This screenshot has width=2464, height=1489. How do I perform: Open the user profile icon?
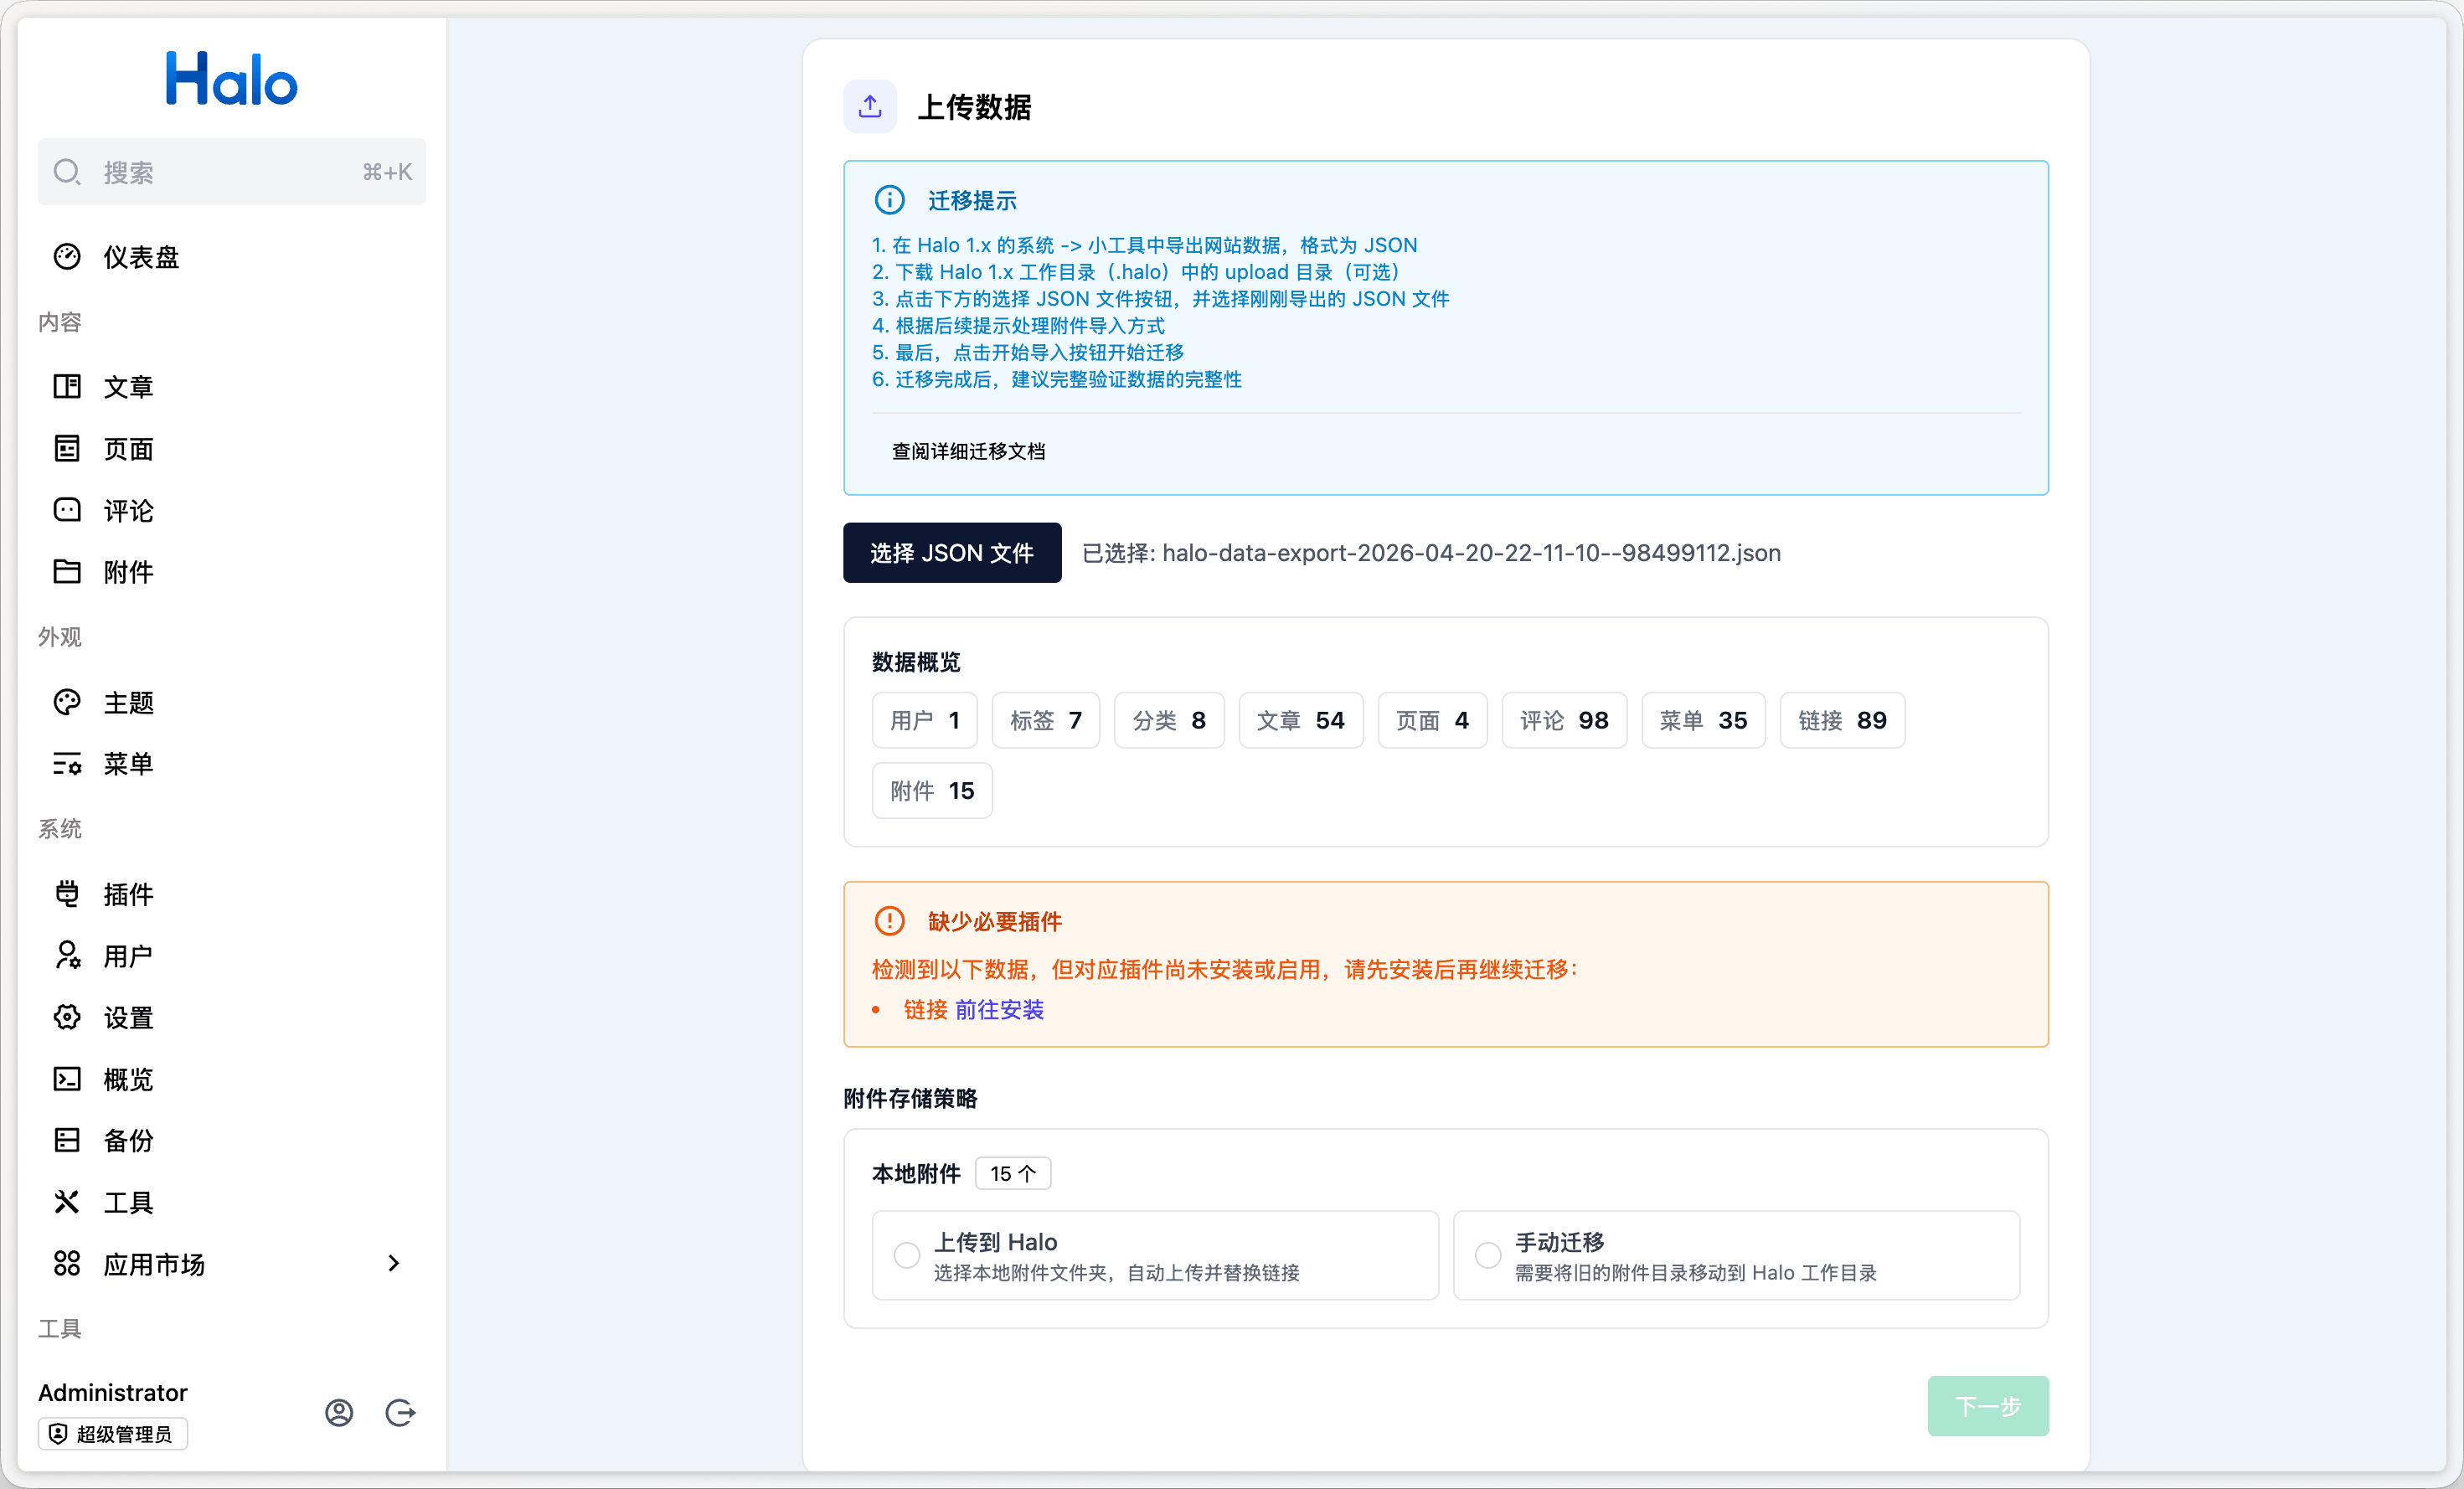[x=339, y=1412]
